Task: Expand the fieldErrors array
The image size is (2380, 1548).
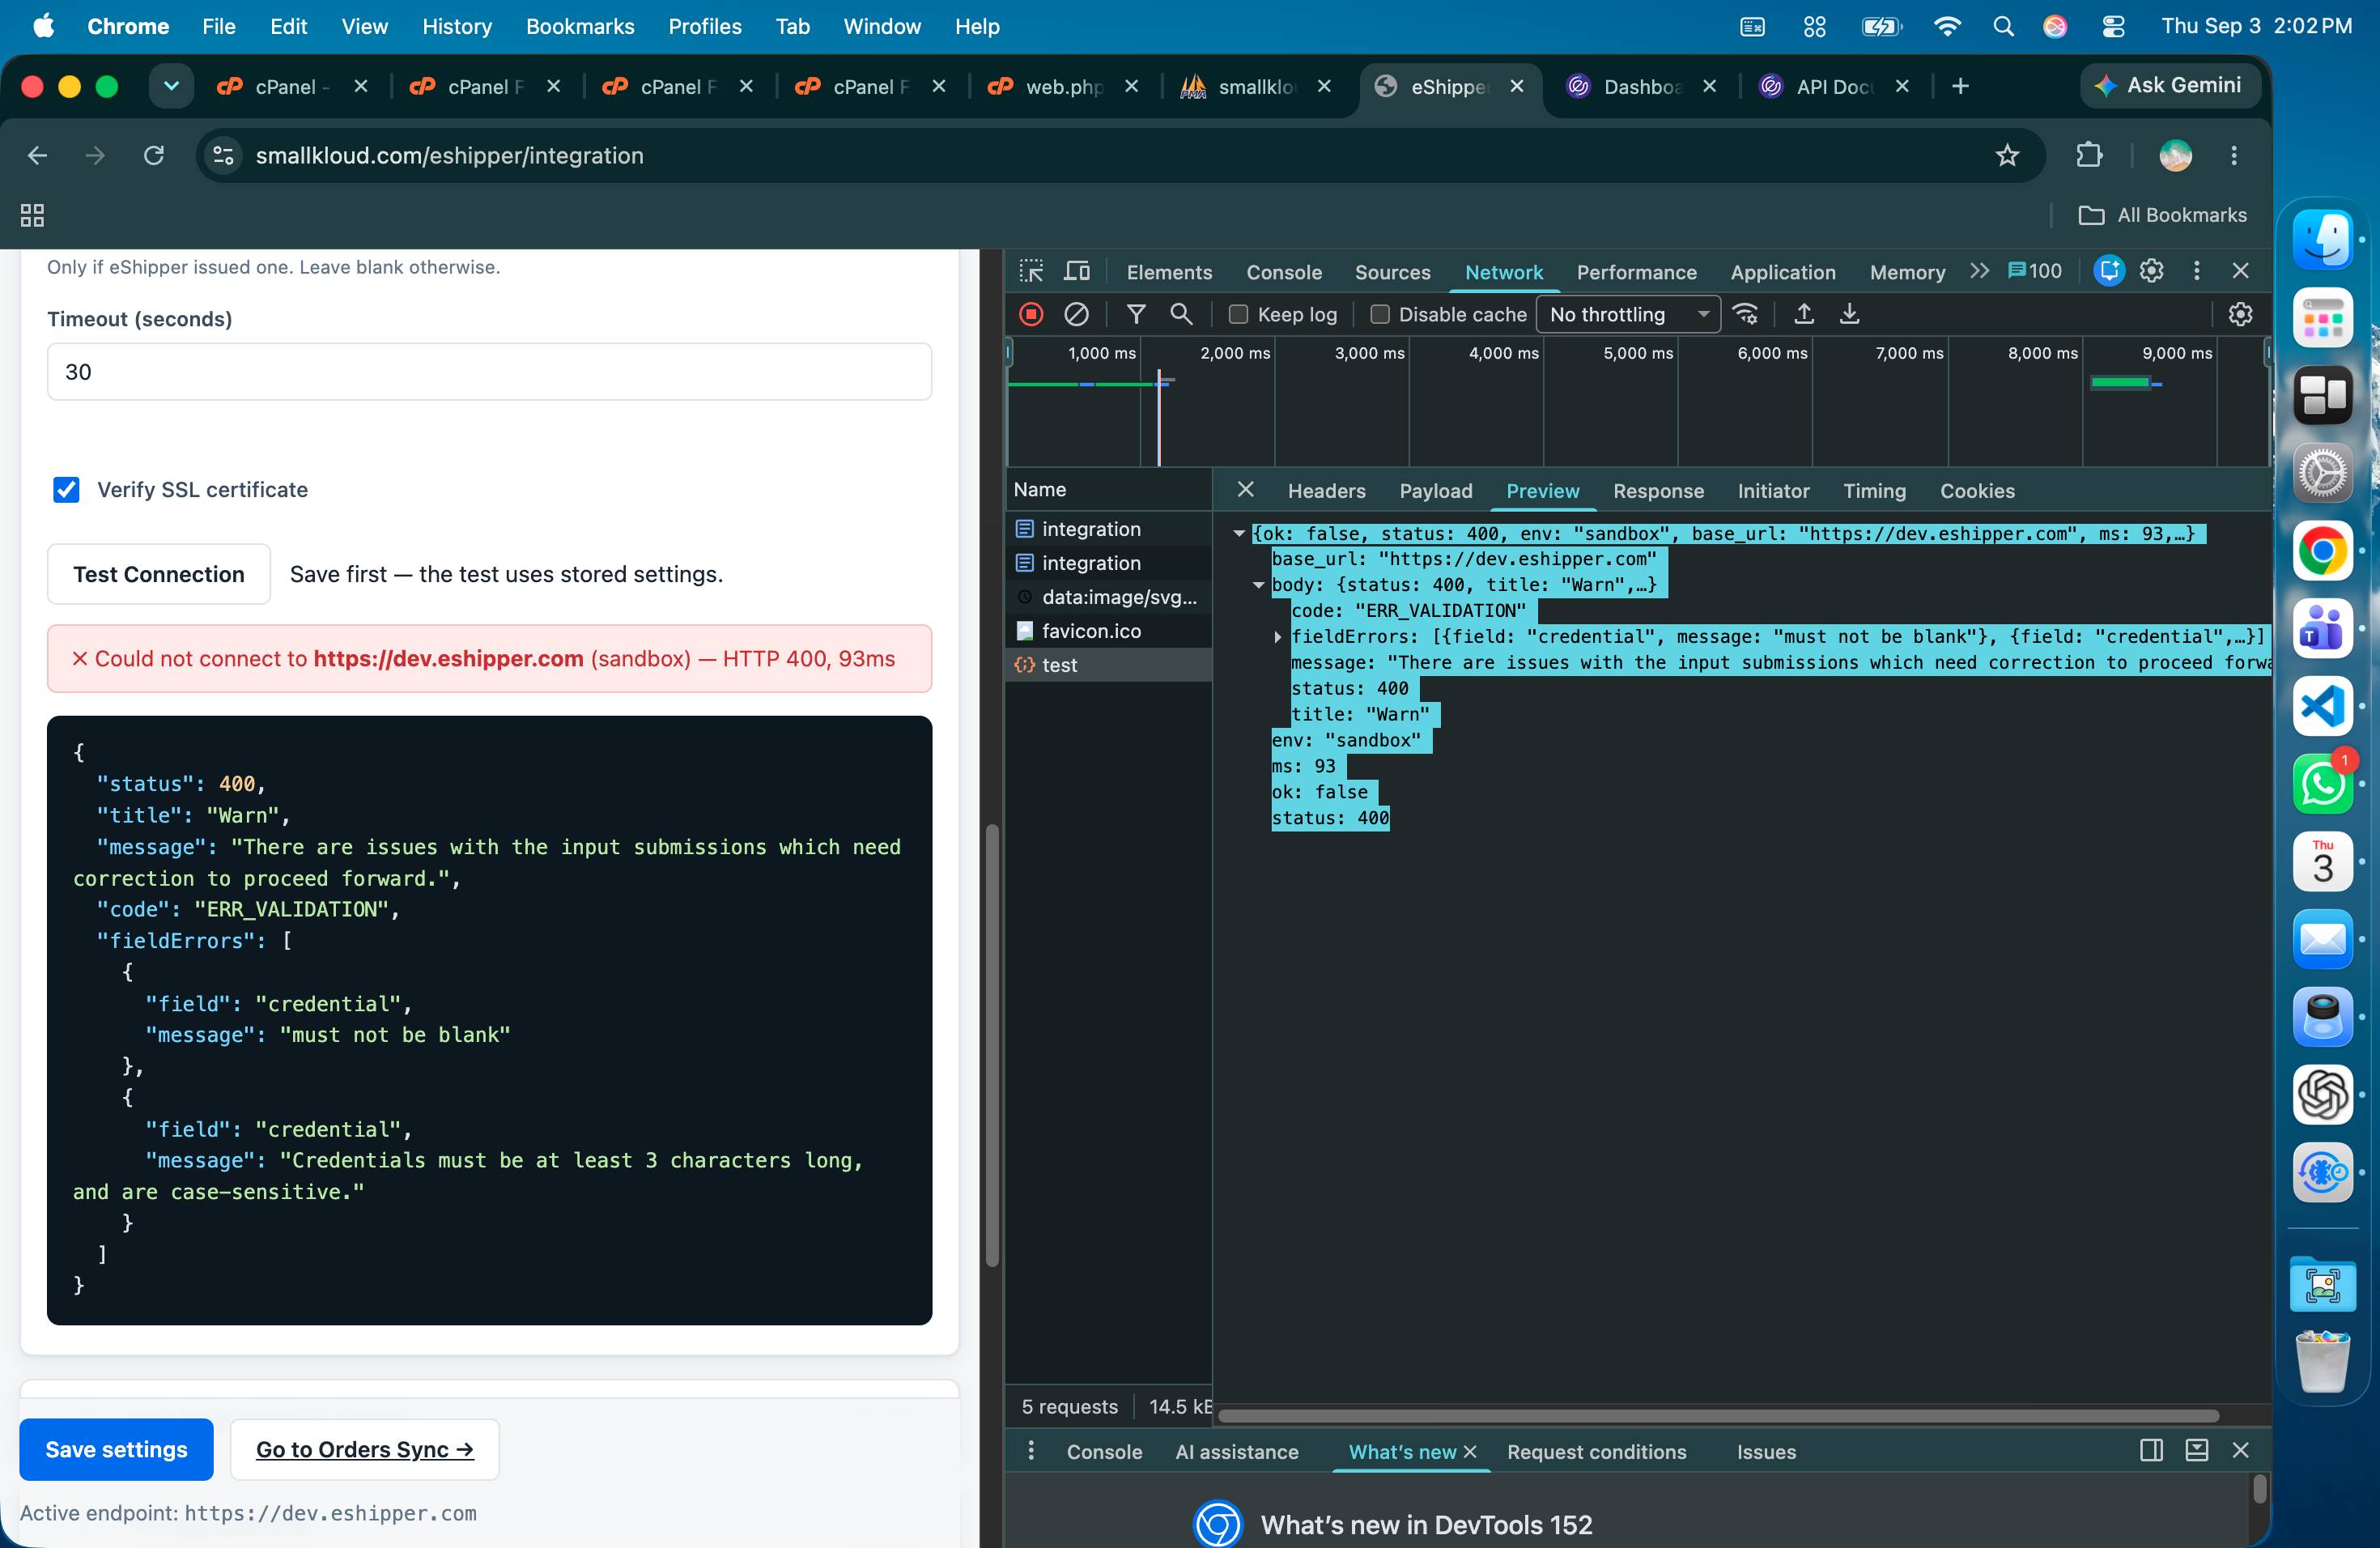Action: tap(1278, 637)
